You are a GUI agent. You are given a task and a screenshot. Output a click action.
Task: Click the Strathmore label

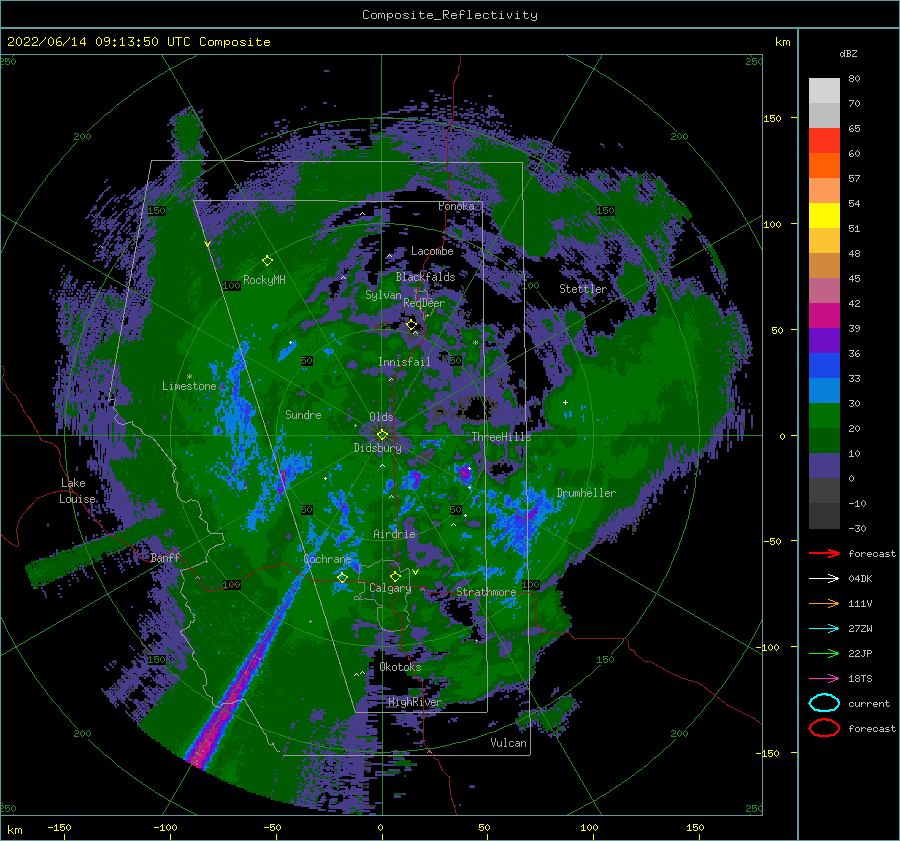(486, 592)
